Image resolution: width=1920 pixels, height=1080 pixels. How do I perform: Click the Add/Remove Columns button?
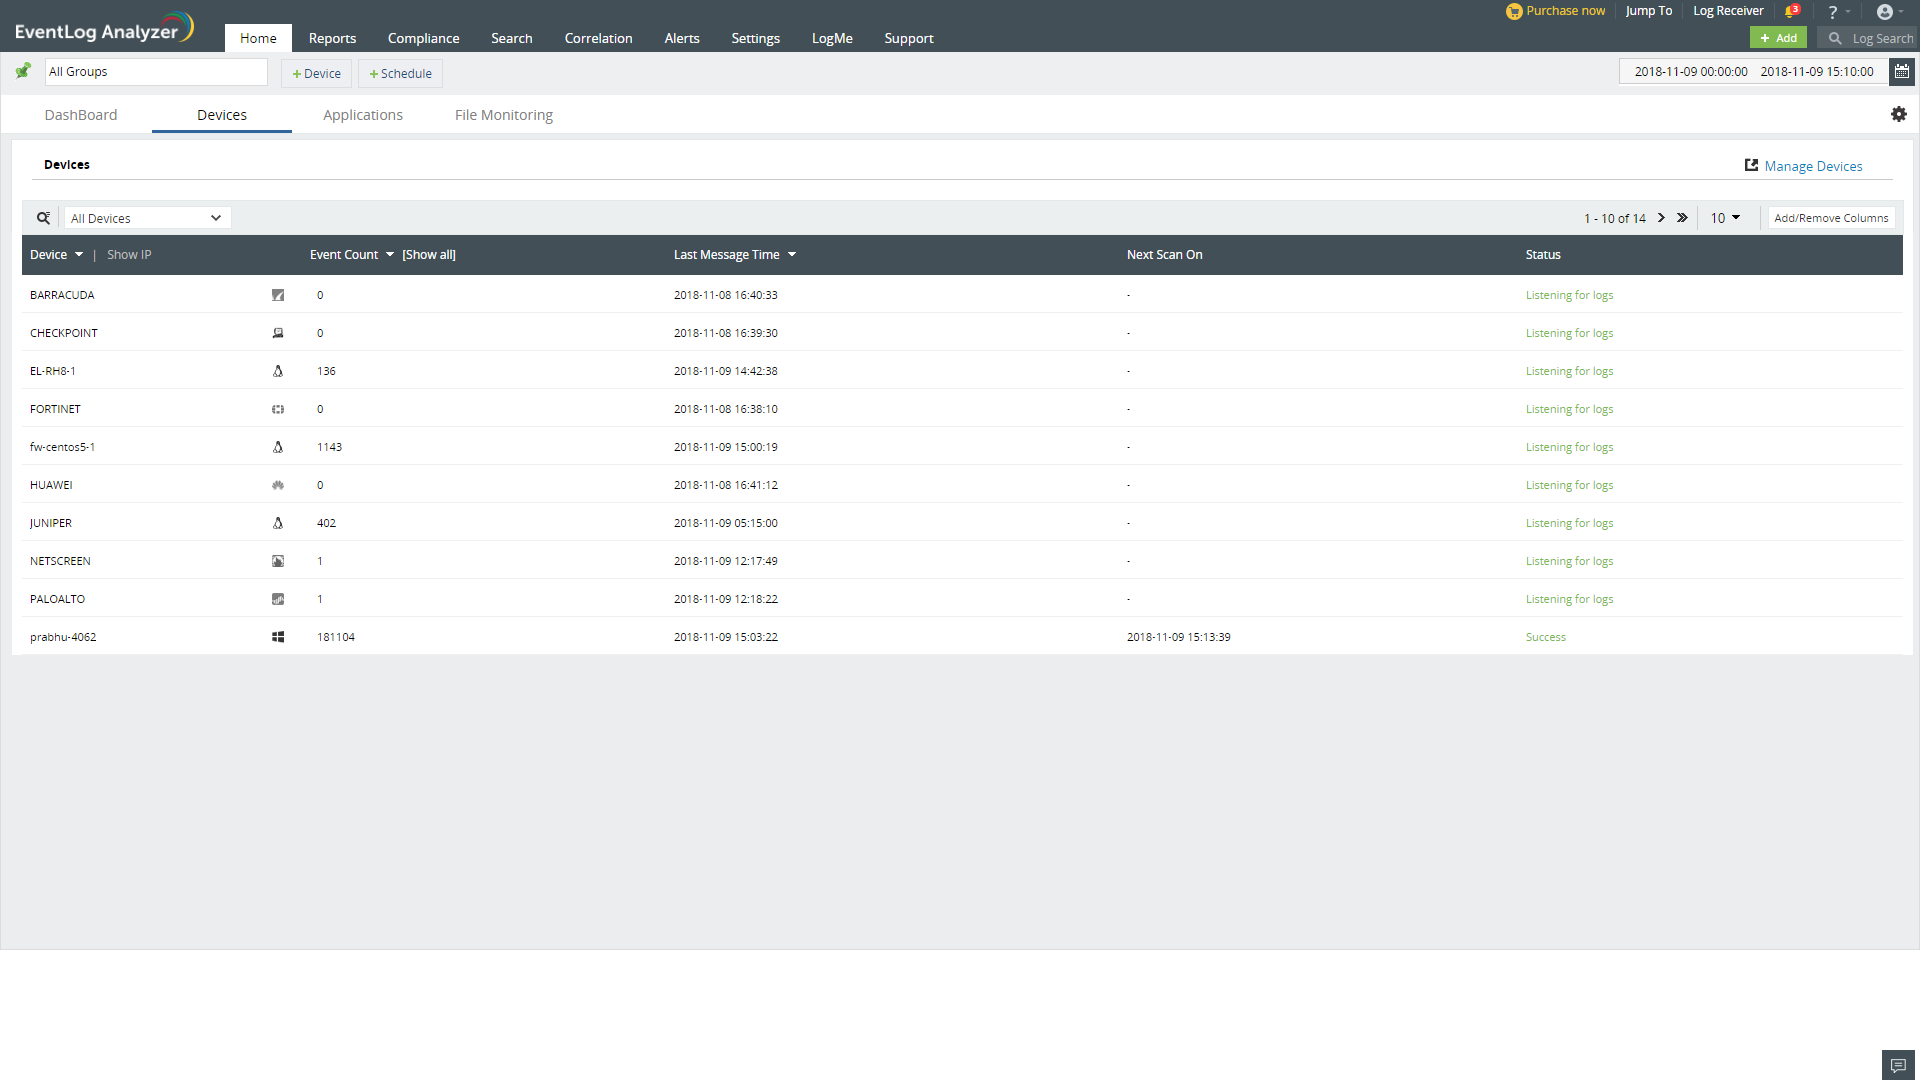1831,218
